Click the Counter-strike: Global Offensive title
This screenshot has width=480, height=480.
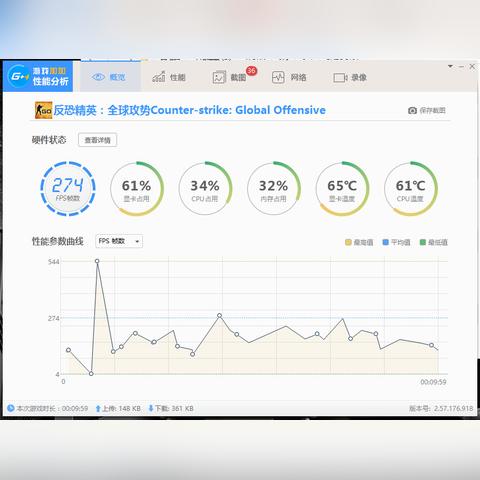(x=190, y=110)
